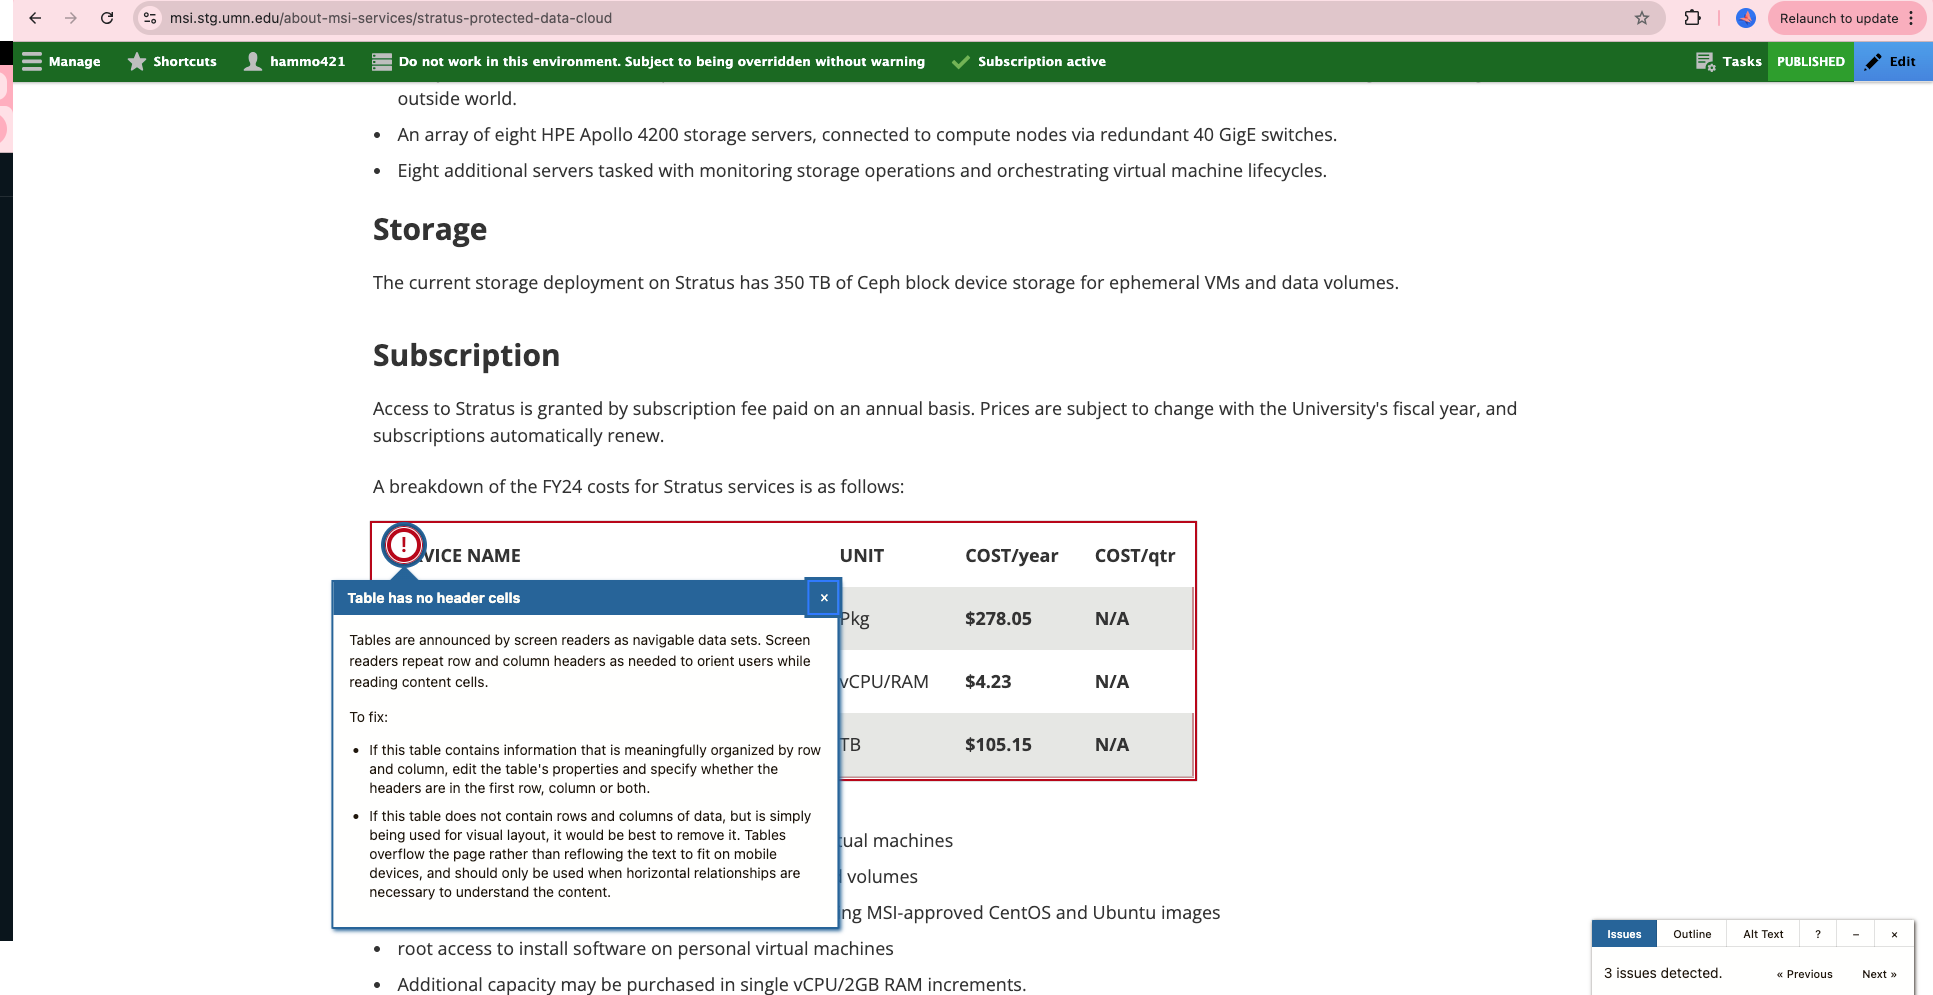Minimize the accessibility checker panel

1855,934
